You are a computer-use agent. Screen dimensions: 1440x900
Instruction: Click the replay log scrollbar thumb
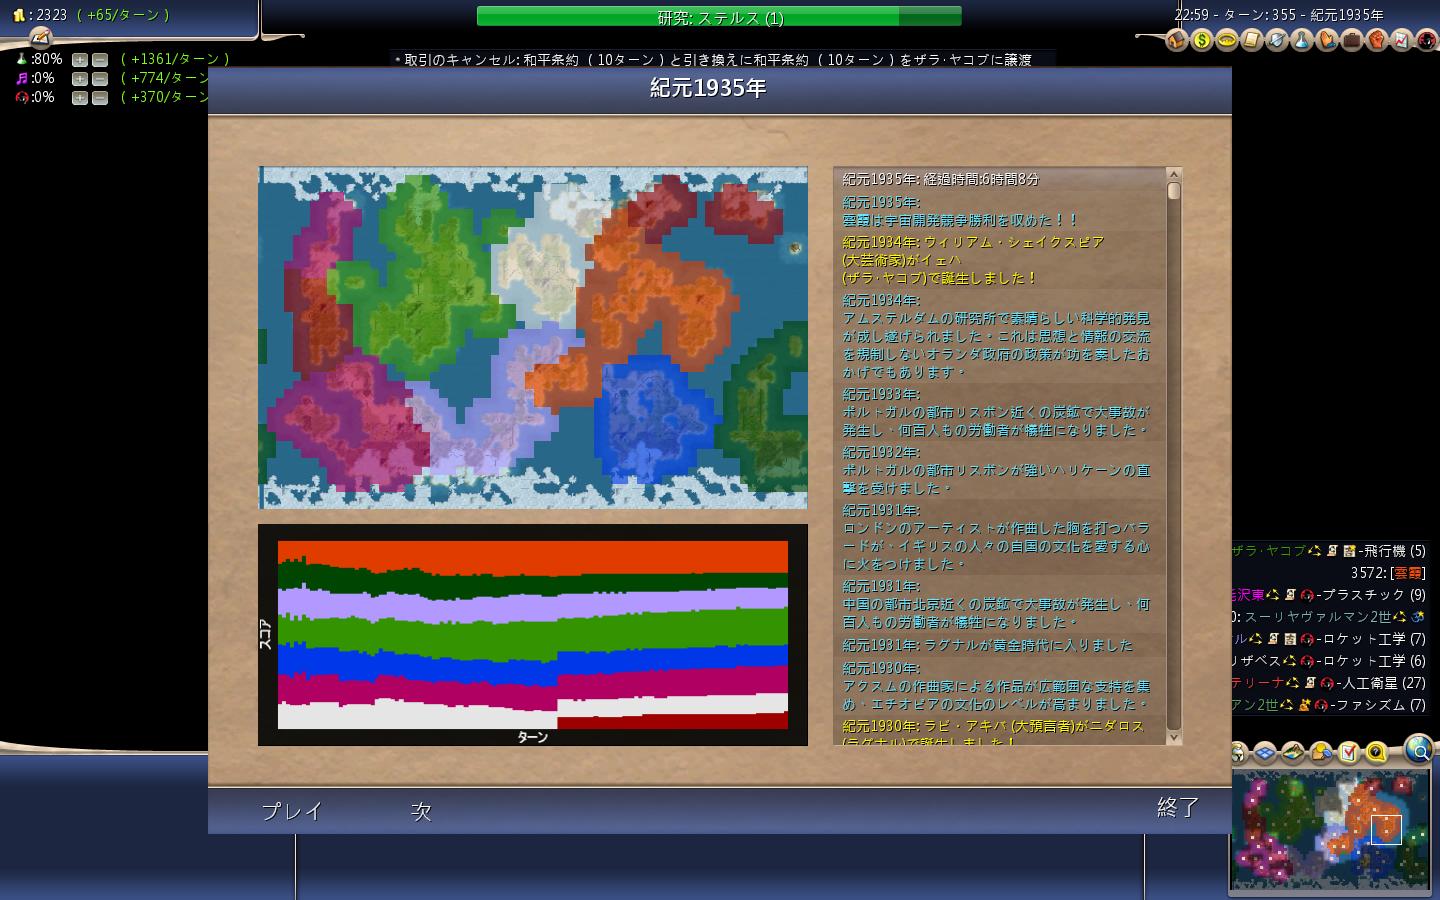tap(1174, 190)
